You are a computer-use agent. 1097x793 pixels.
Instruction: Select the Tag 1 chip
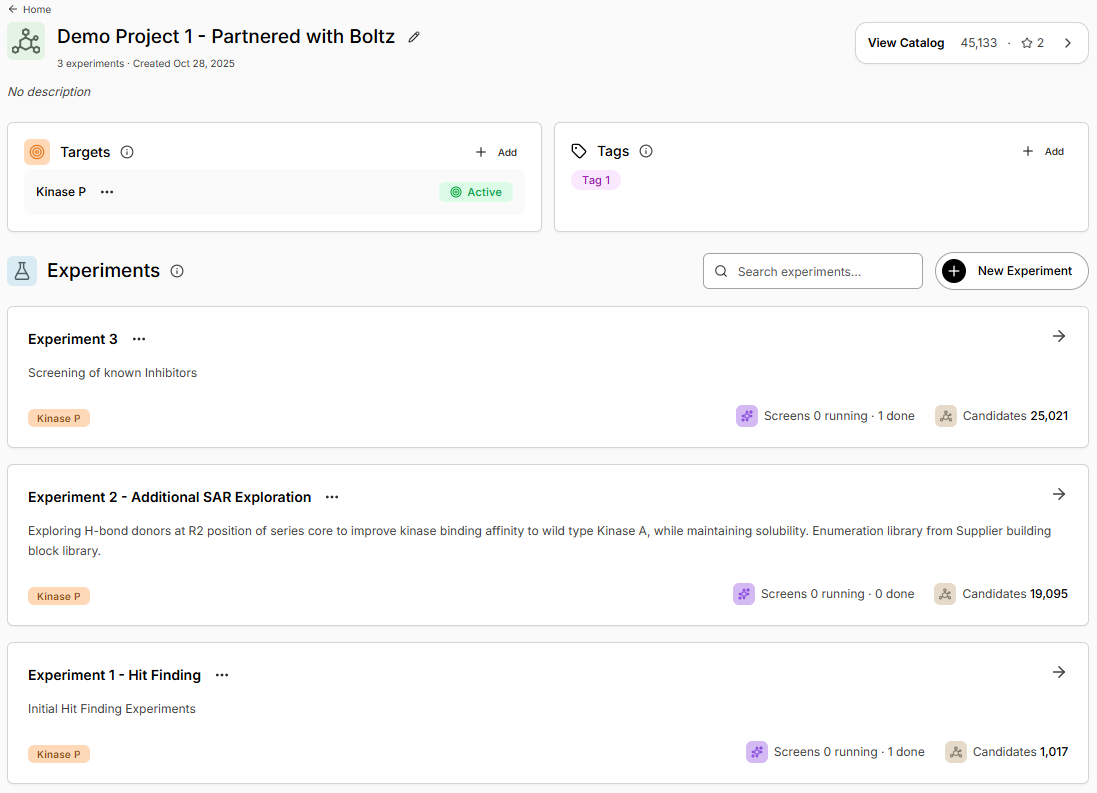pos(595,180)
